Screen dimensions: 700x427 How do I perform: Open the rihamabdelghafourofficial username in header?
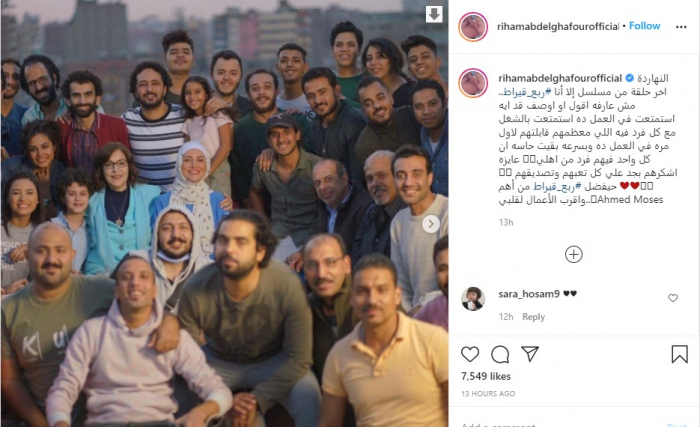point(558,26)
